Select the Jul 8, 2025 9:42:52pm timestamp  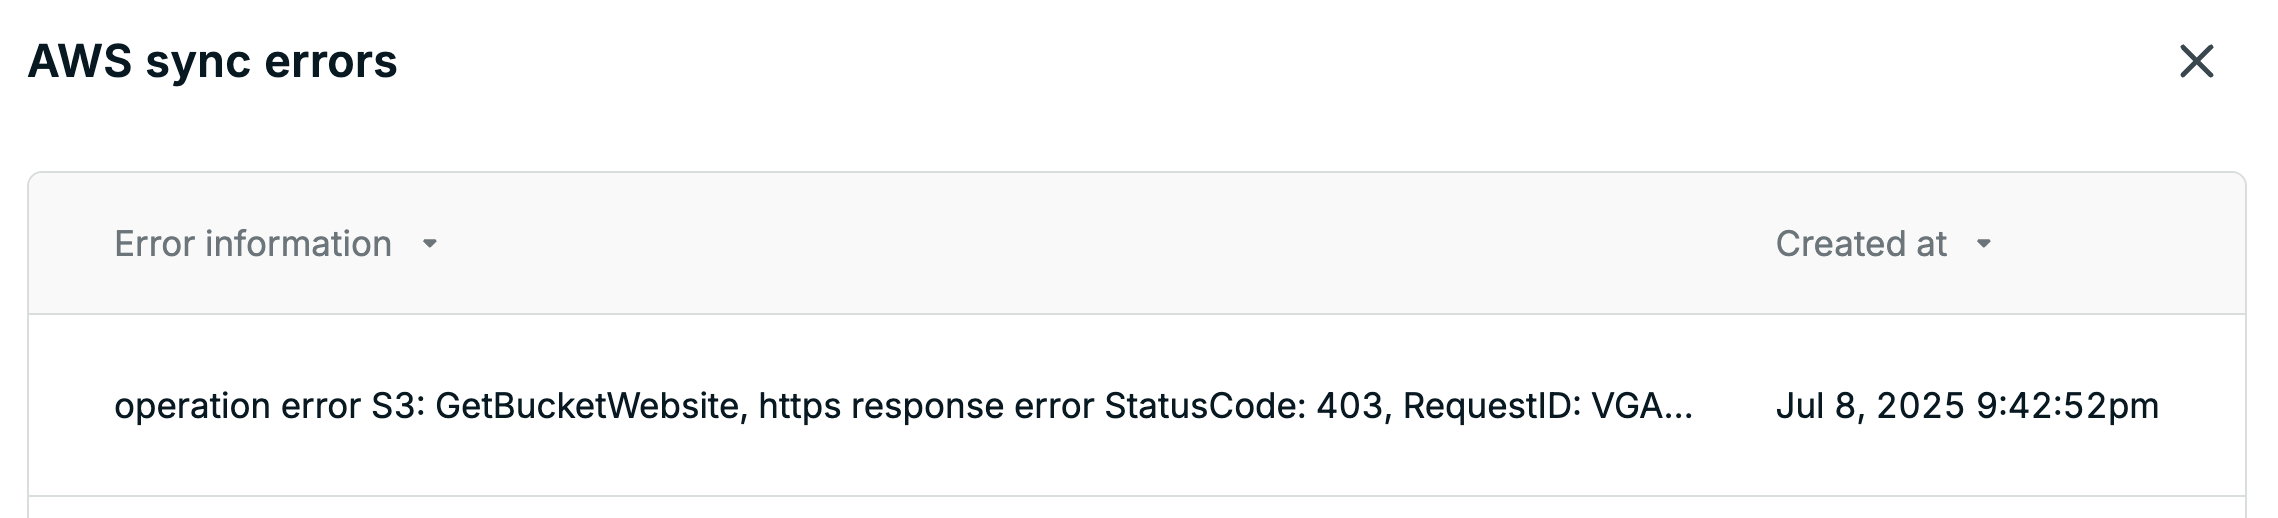[1967, 406]
